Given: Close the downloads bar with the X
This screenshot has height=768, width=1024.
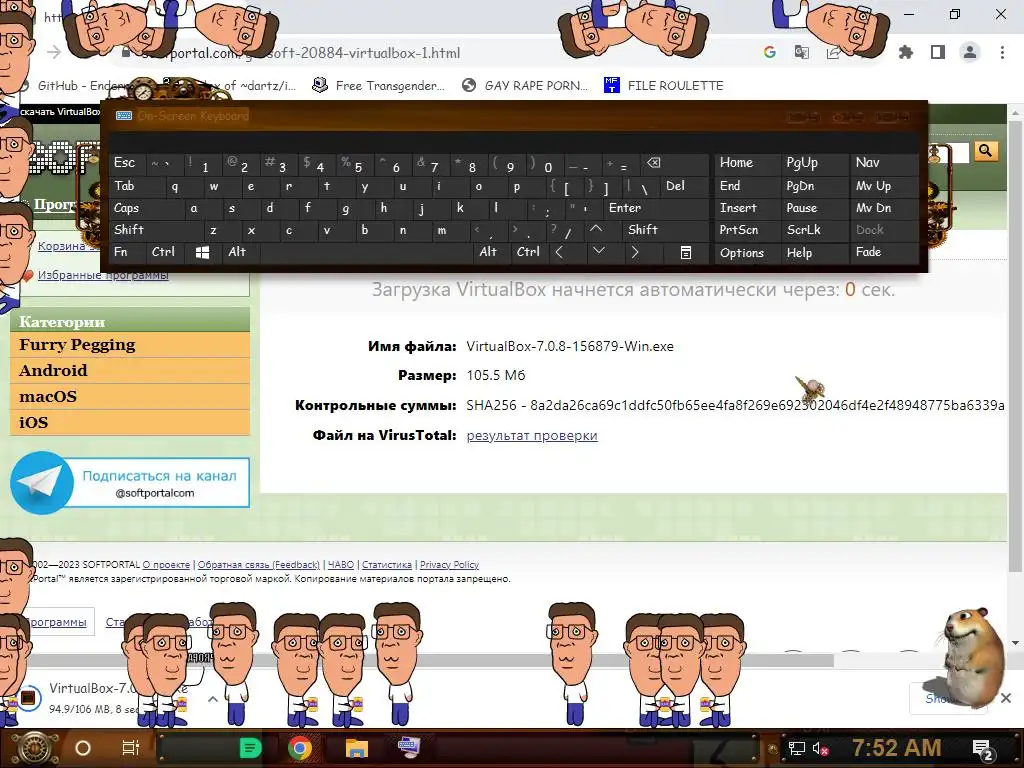Looking at the screenshot, I should [x=1006, y=698].
